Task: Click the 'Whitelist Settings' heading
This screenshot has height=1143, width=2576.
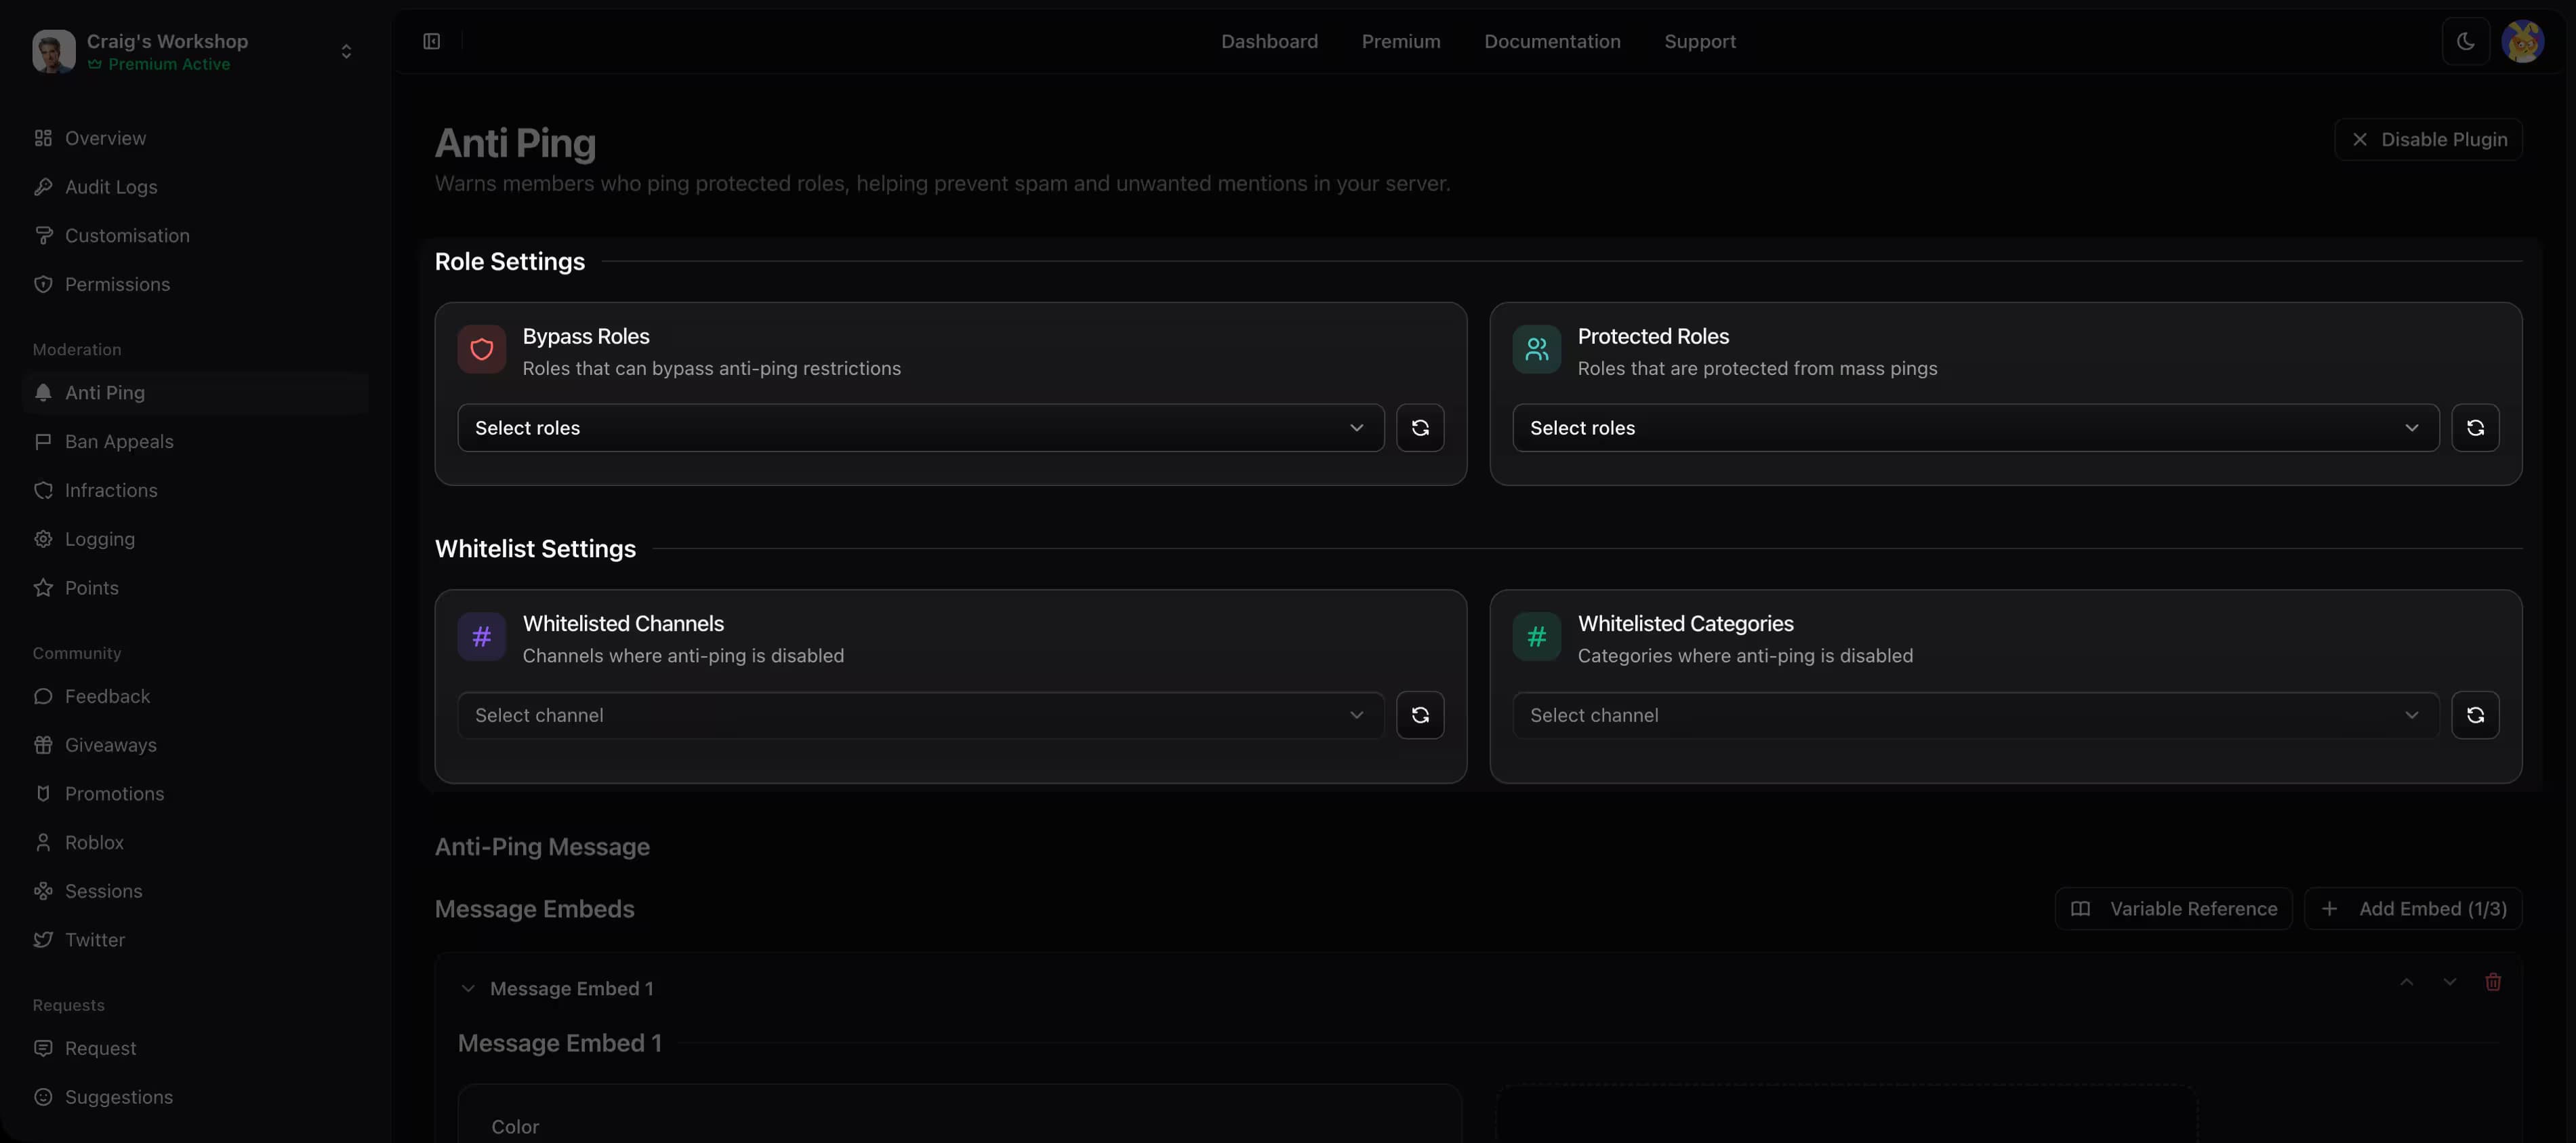Action: [535, 549]
